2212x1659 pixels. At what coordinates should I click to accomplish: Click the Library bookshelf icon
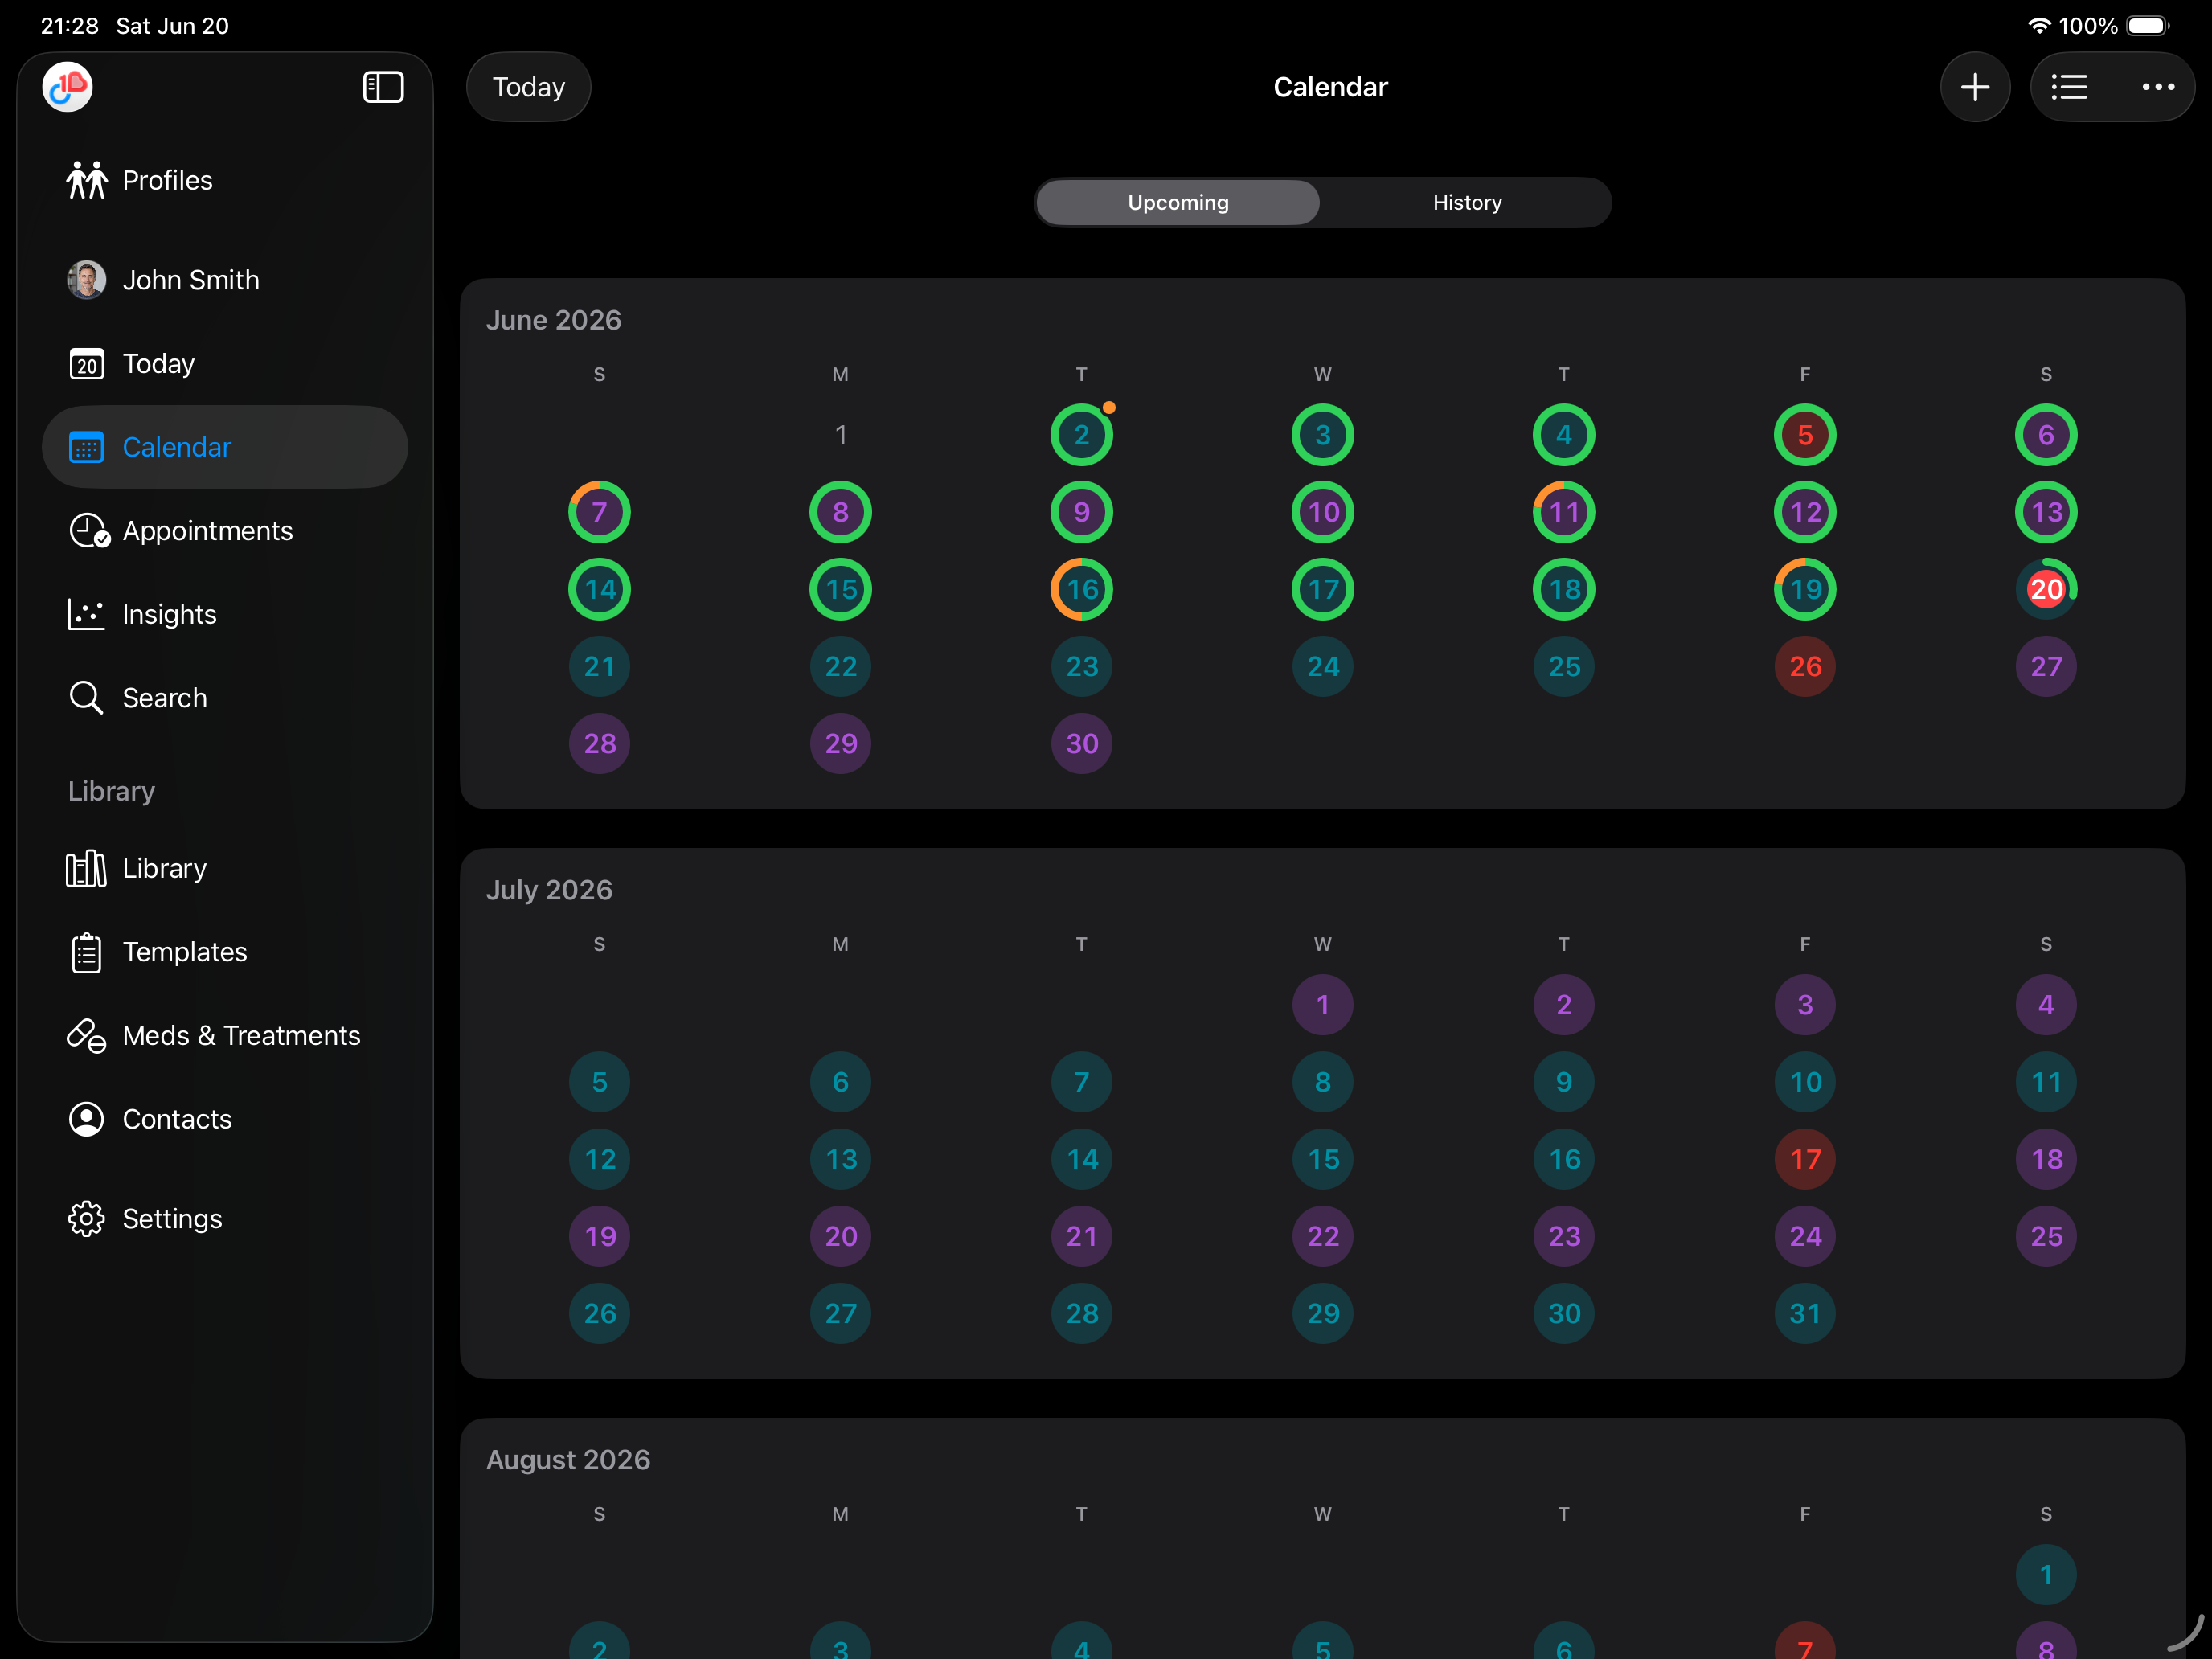[86, 869]
